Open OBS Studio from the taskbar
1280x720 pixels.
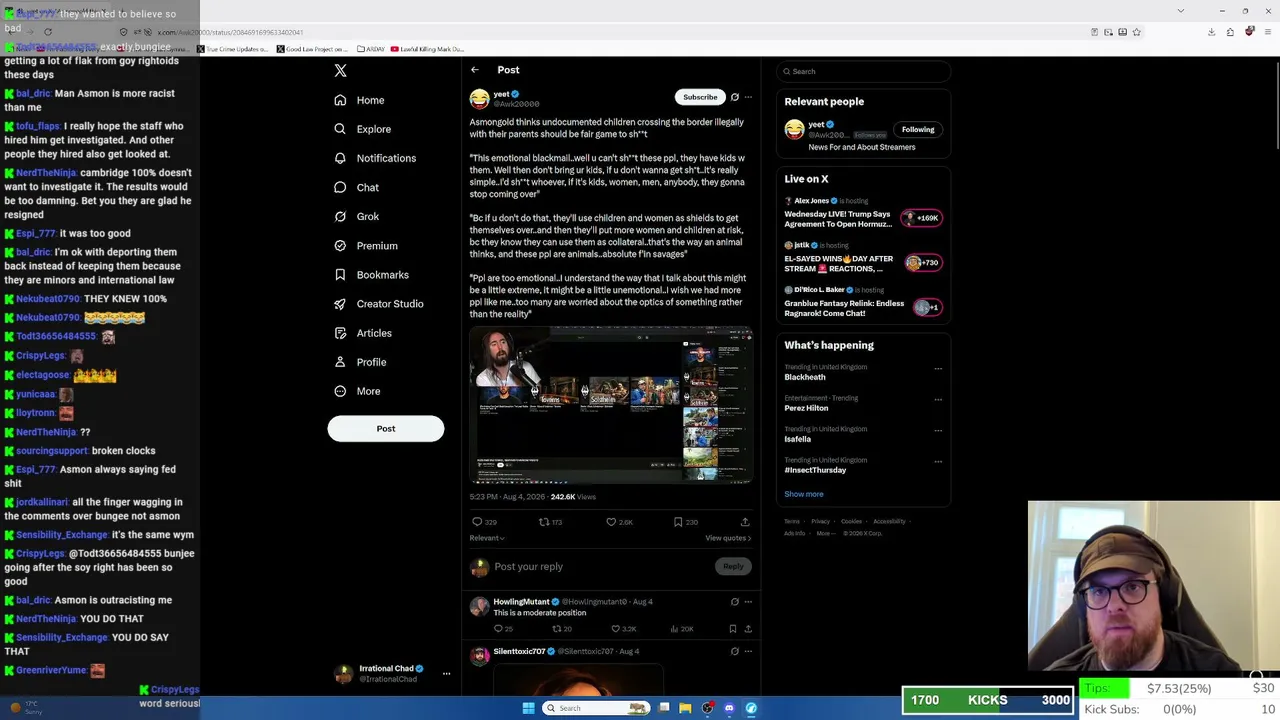tap(708, 708)
